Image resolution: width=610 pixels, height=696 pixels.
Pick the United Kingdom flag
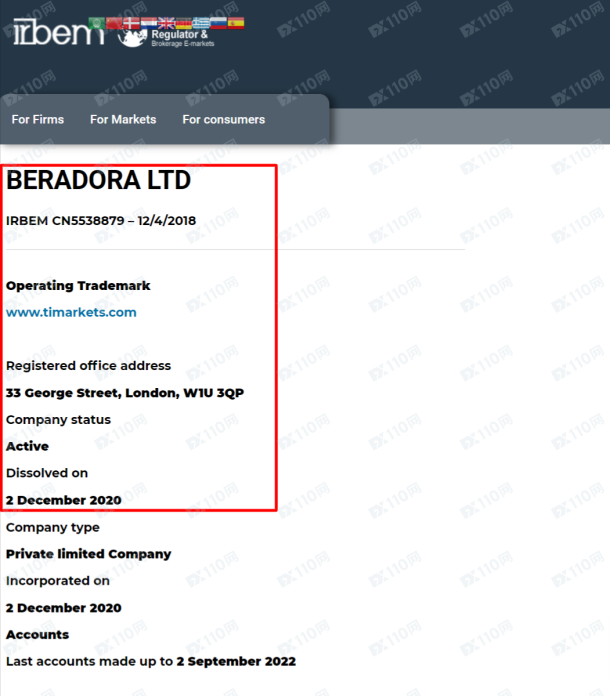click(166, 23)
